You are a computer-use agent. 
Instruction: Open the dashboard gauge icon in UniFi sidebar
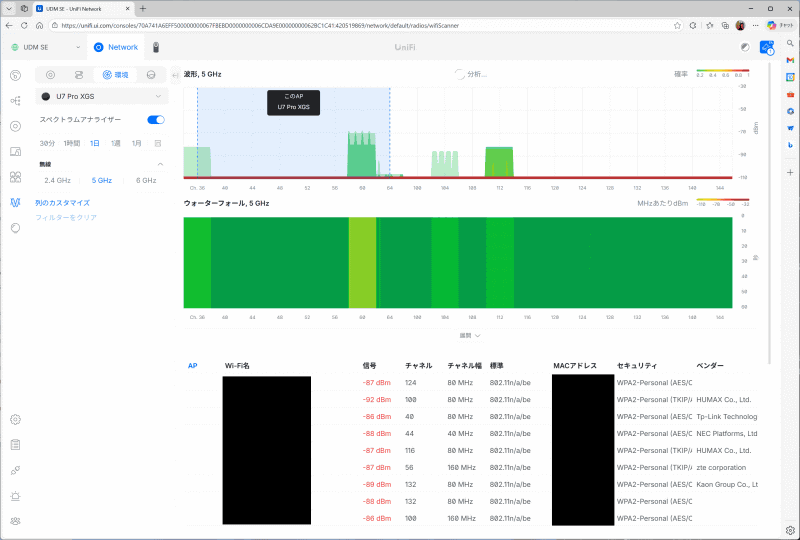[15, 76]
